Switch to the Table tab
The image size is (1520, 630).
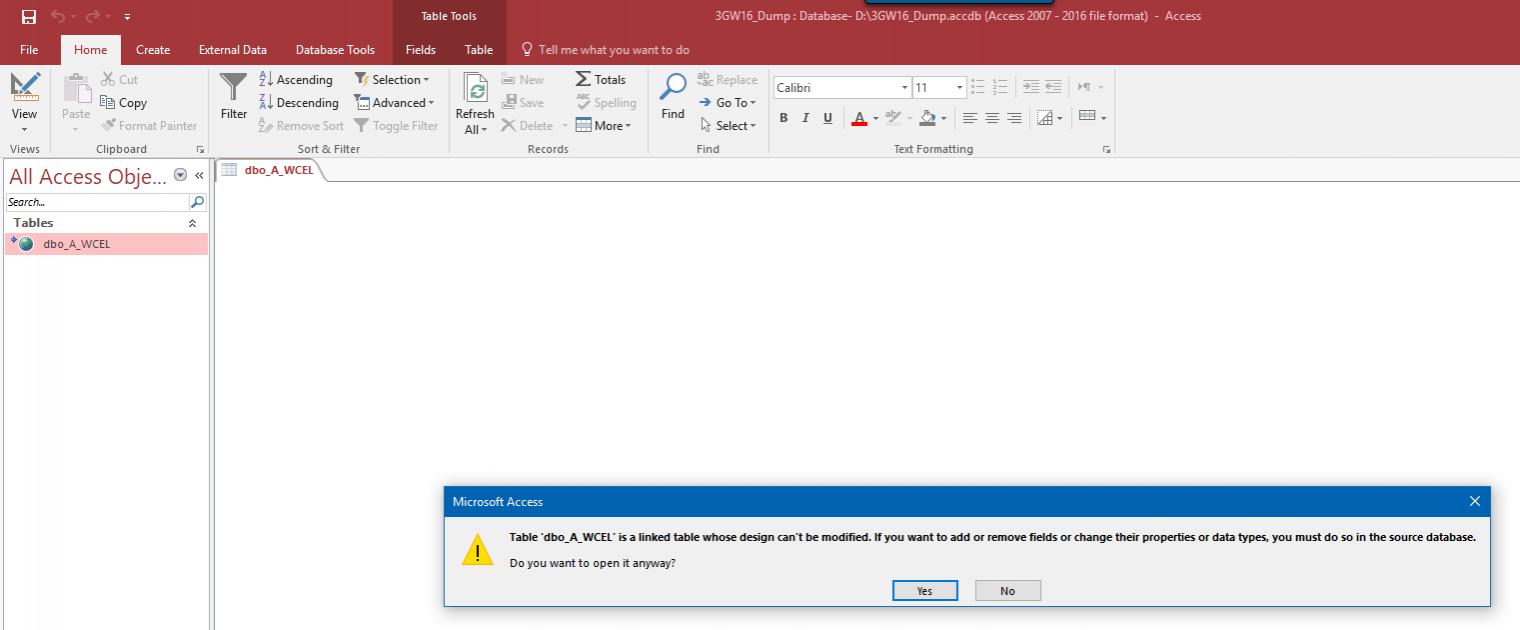(x=479, y=50)
